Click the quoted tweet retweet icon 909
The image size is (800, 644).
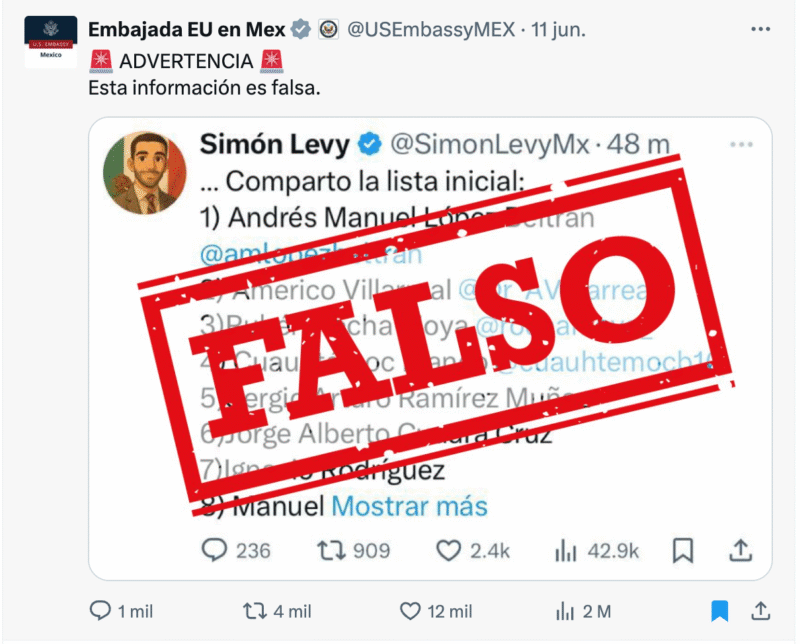point(332,551)
